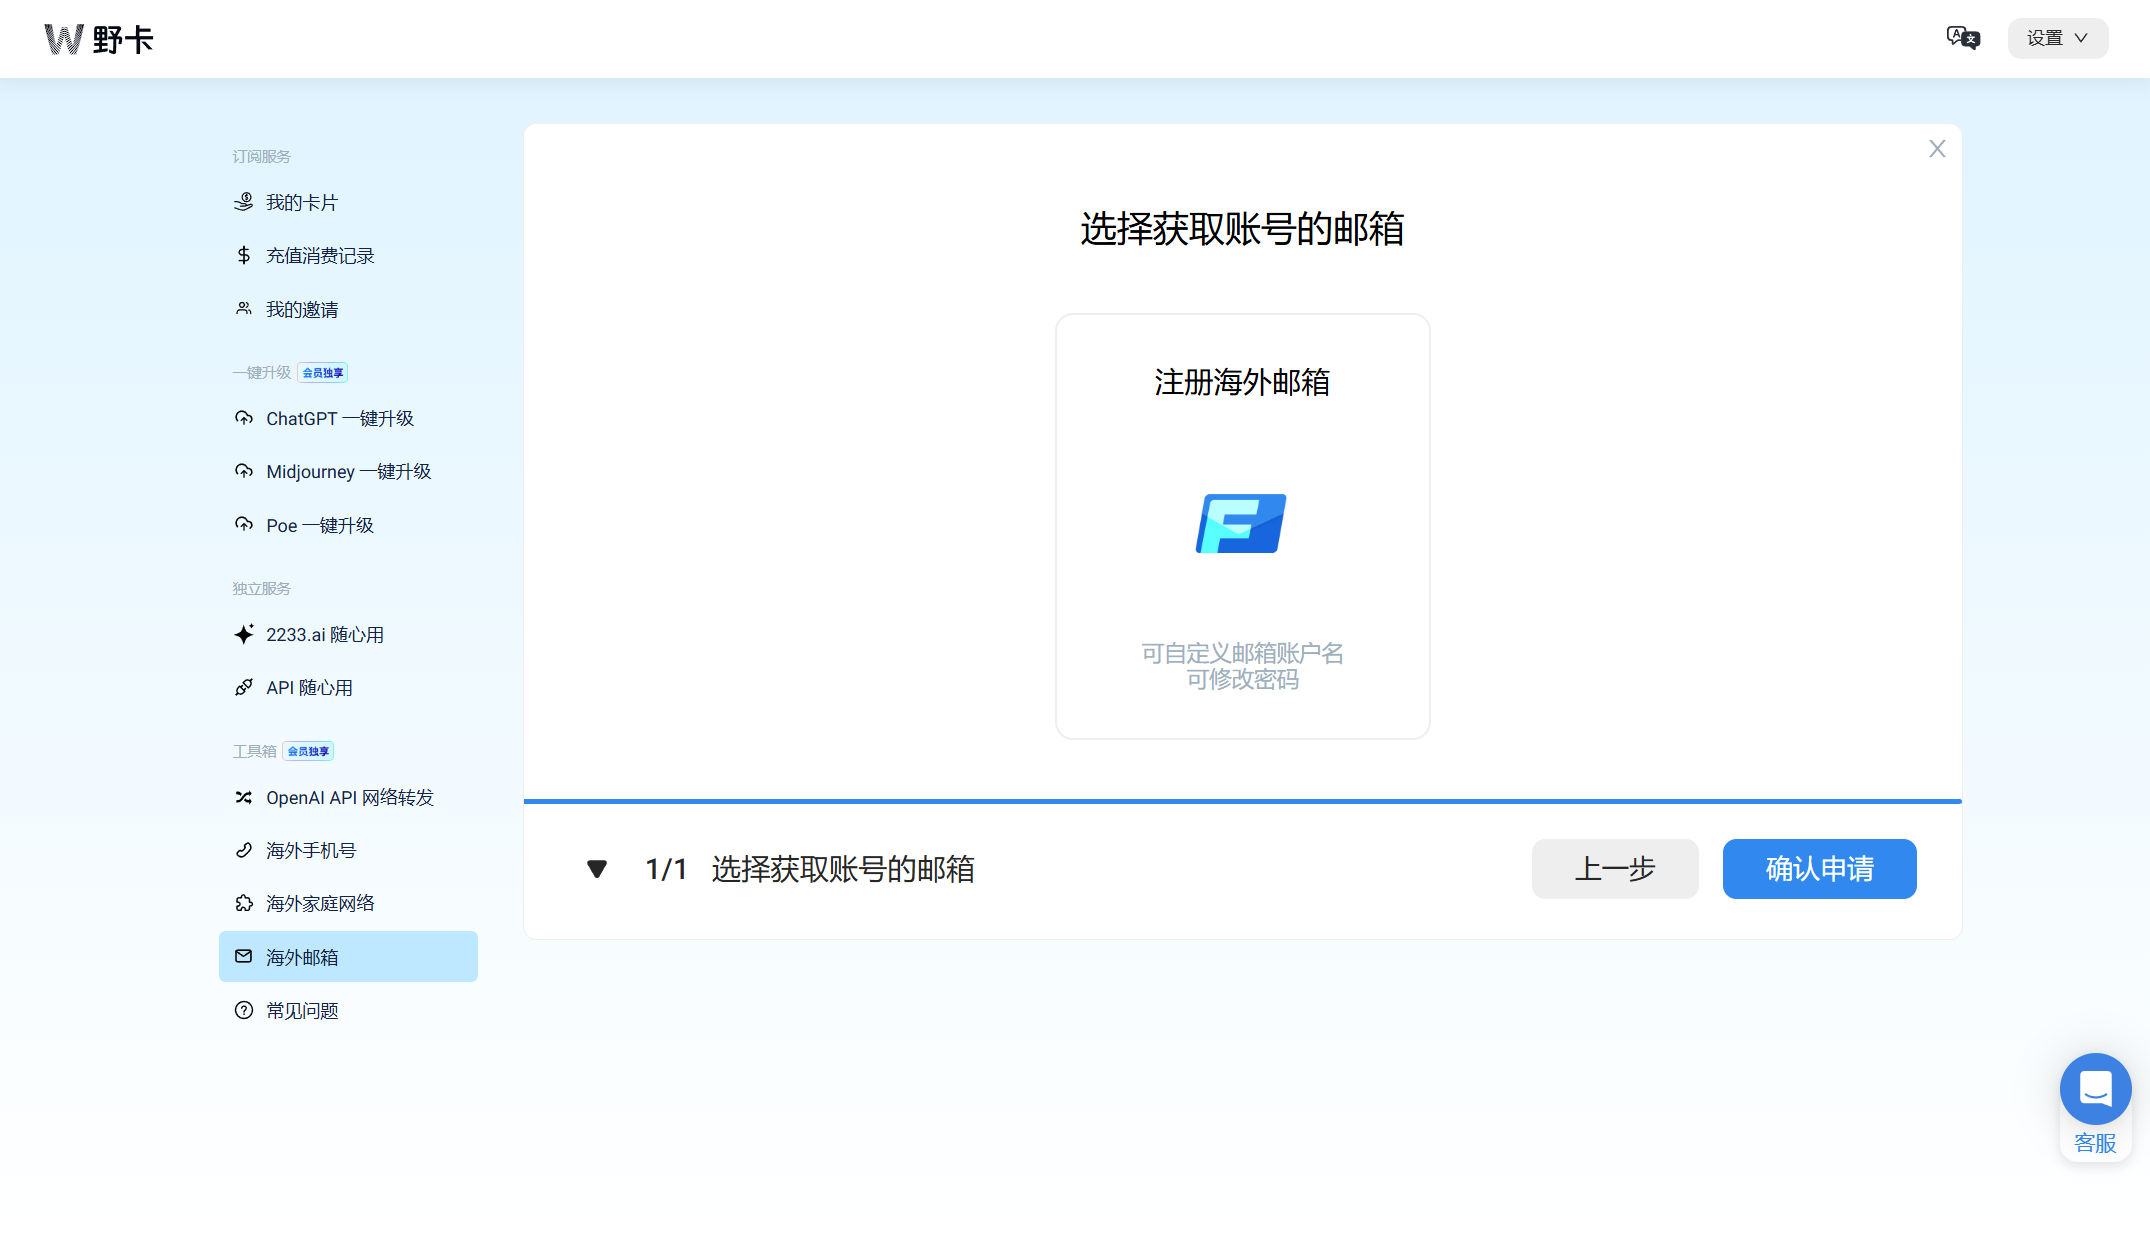Viewport: 2150px width, 1235px height.
Task: Go to Poe 一键升级 page
Action: 319,525
